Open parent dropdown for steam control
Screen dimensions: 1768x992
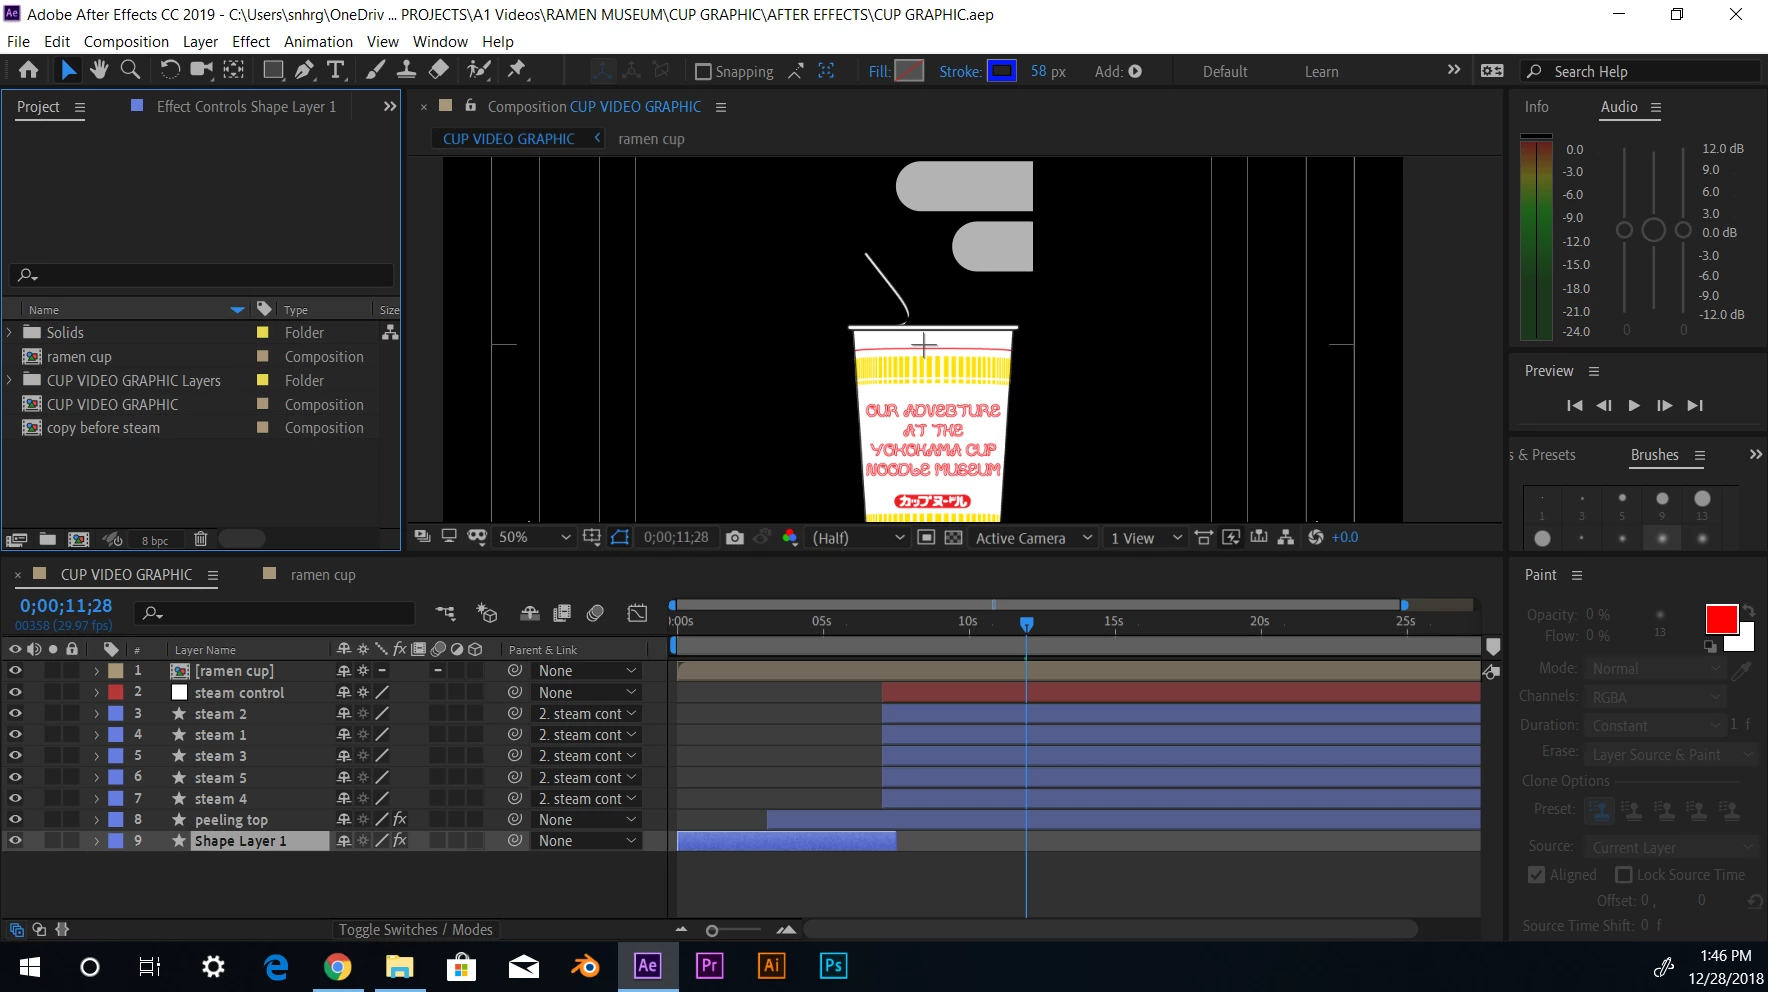point(587,692)
